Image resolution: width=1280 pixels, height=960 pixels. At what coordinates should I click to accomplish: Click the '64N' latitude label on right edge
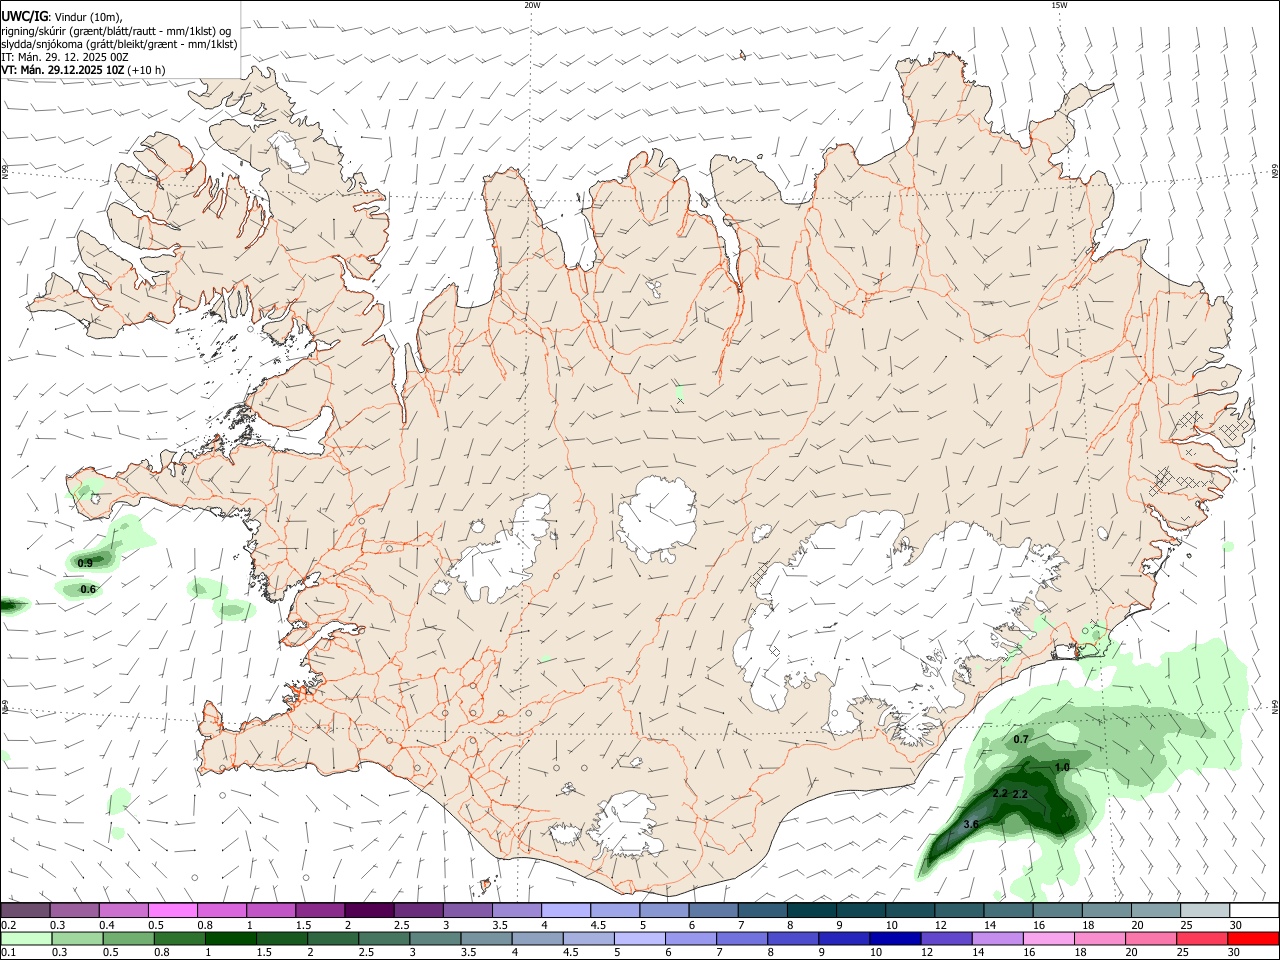coord(1275,707)
